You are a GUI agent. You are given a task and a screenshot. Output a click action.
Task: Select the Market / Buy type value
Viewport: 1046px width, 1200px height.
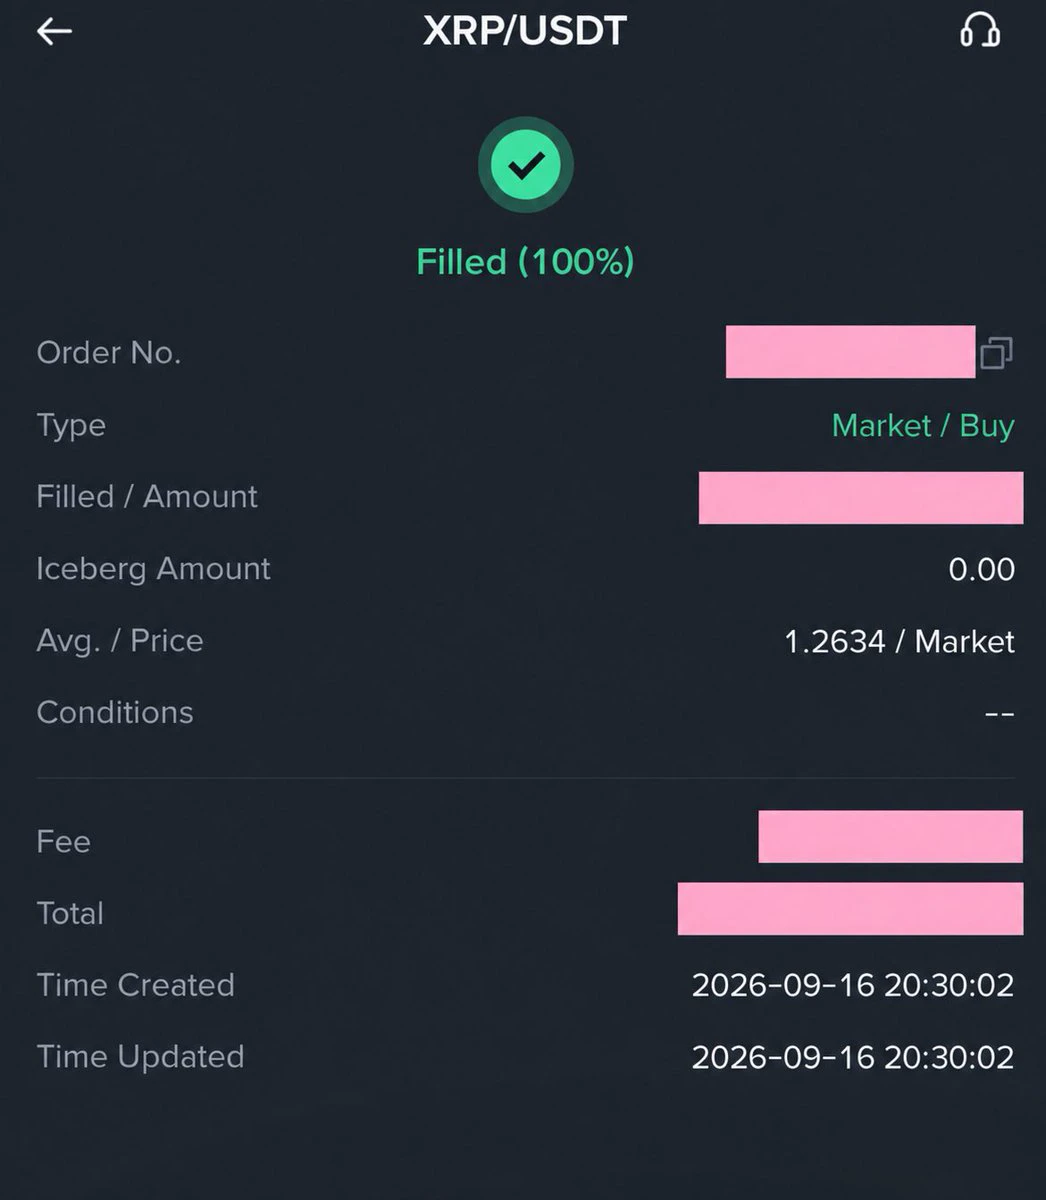tap(923, 425)
